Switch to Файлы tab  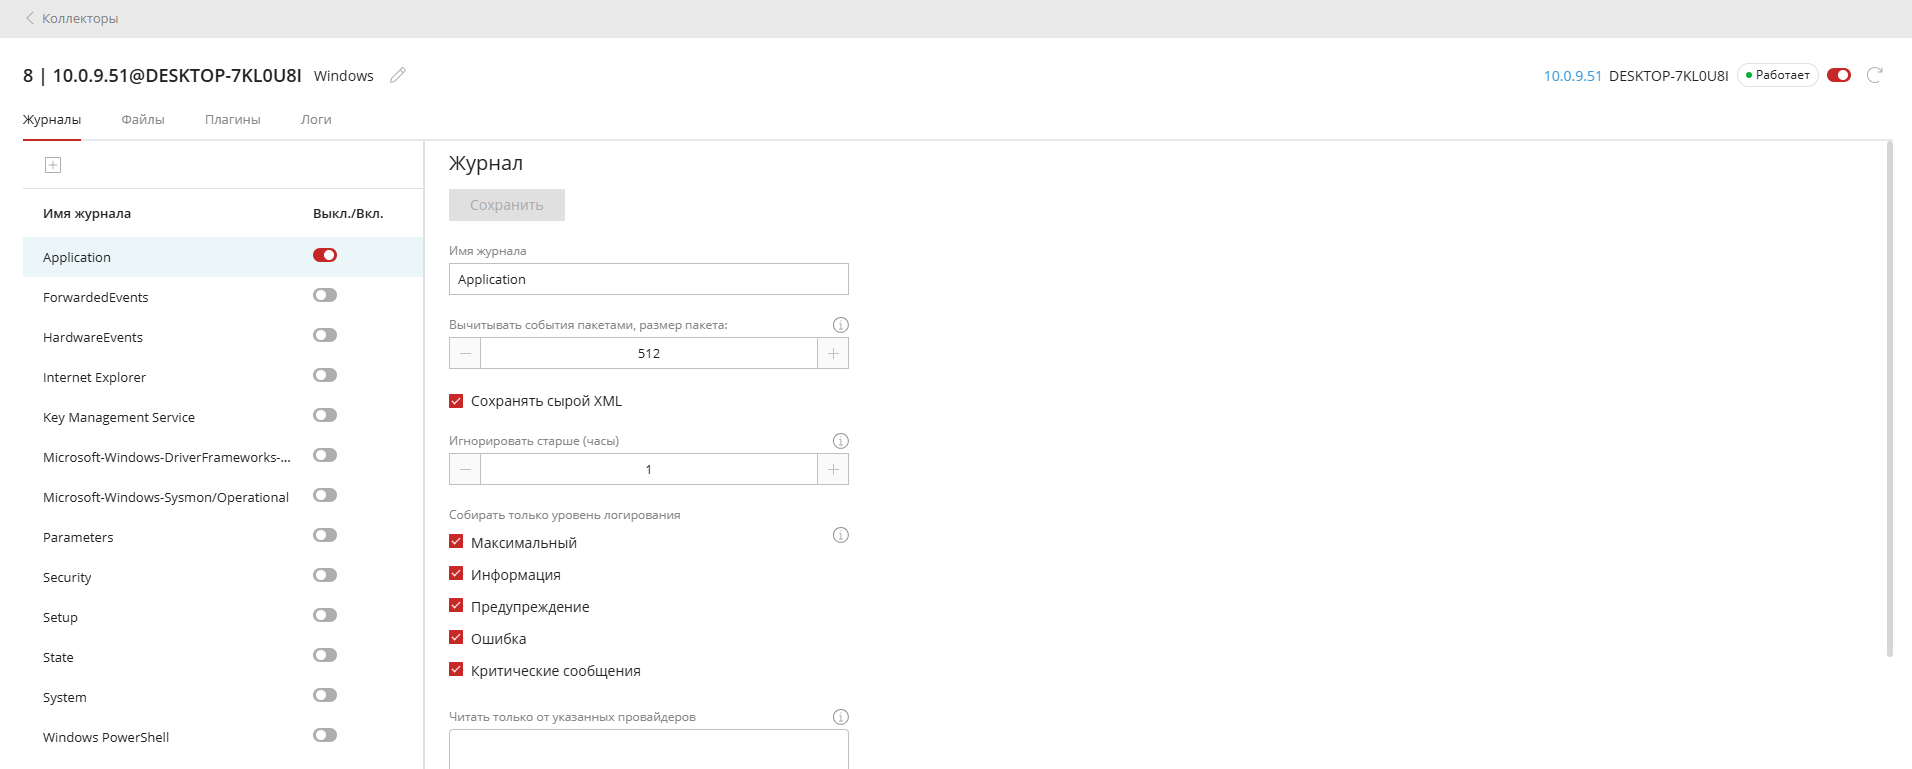click(x=143, y=119)
